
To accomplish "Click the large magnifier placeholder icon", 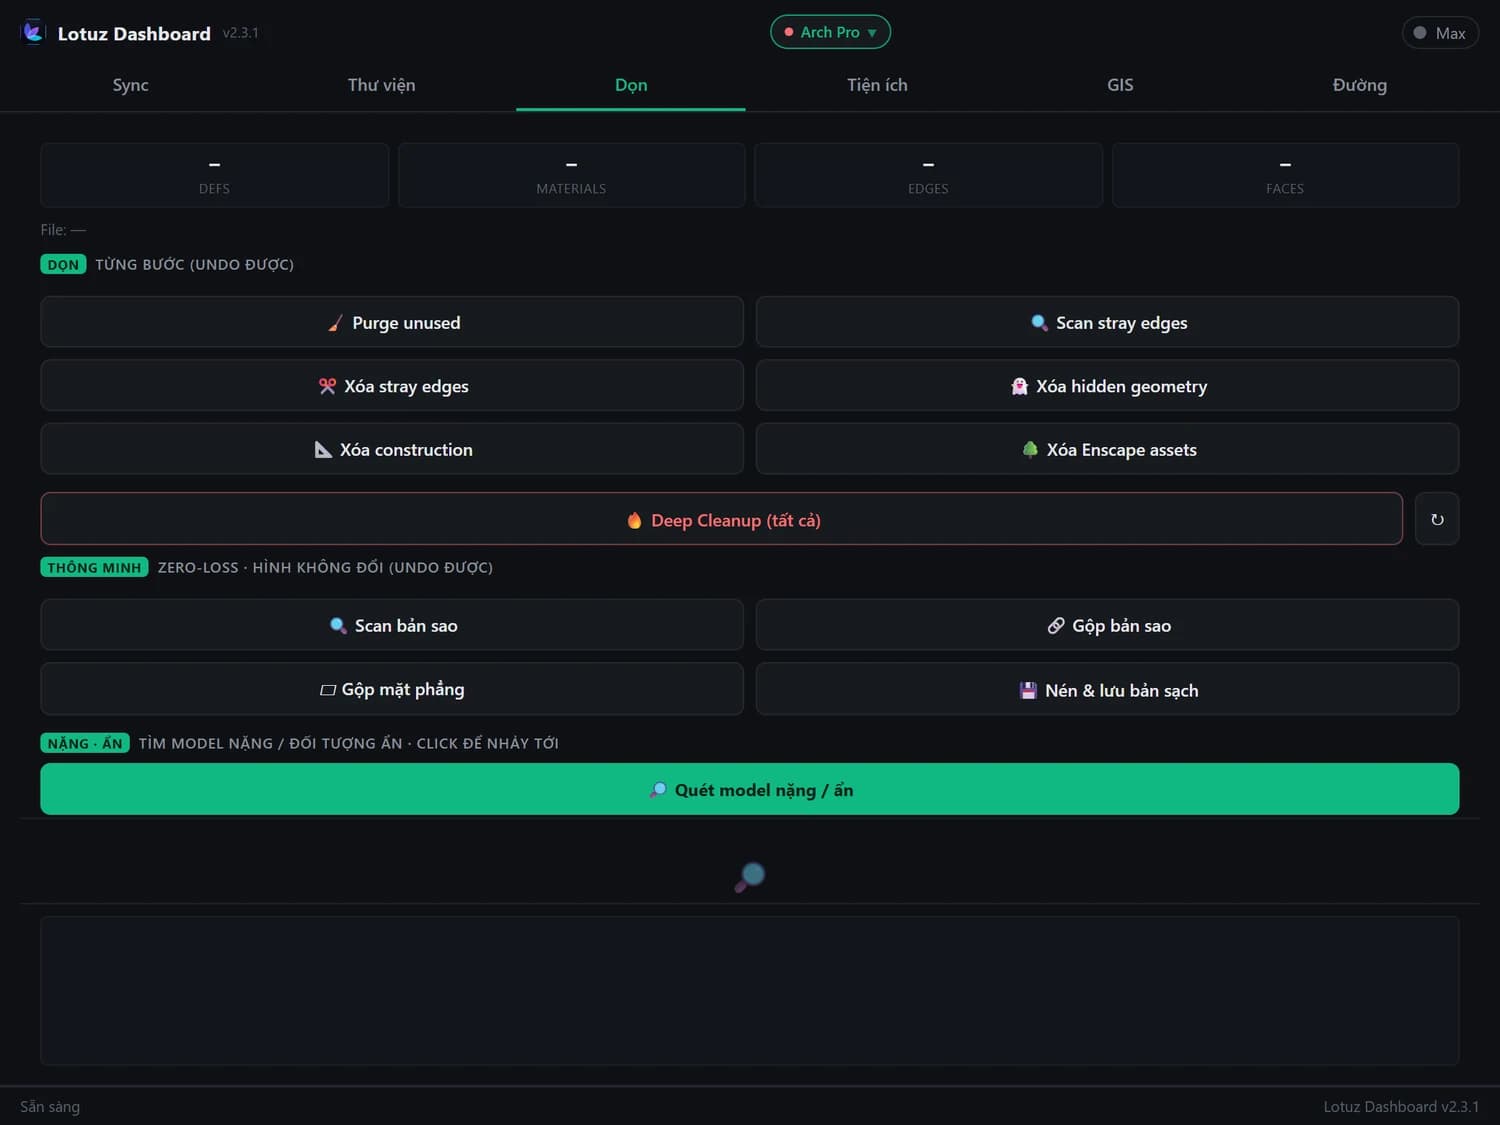I will pos(750,877).
